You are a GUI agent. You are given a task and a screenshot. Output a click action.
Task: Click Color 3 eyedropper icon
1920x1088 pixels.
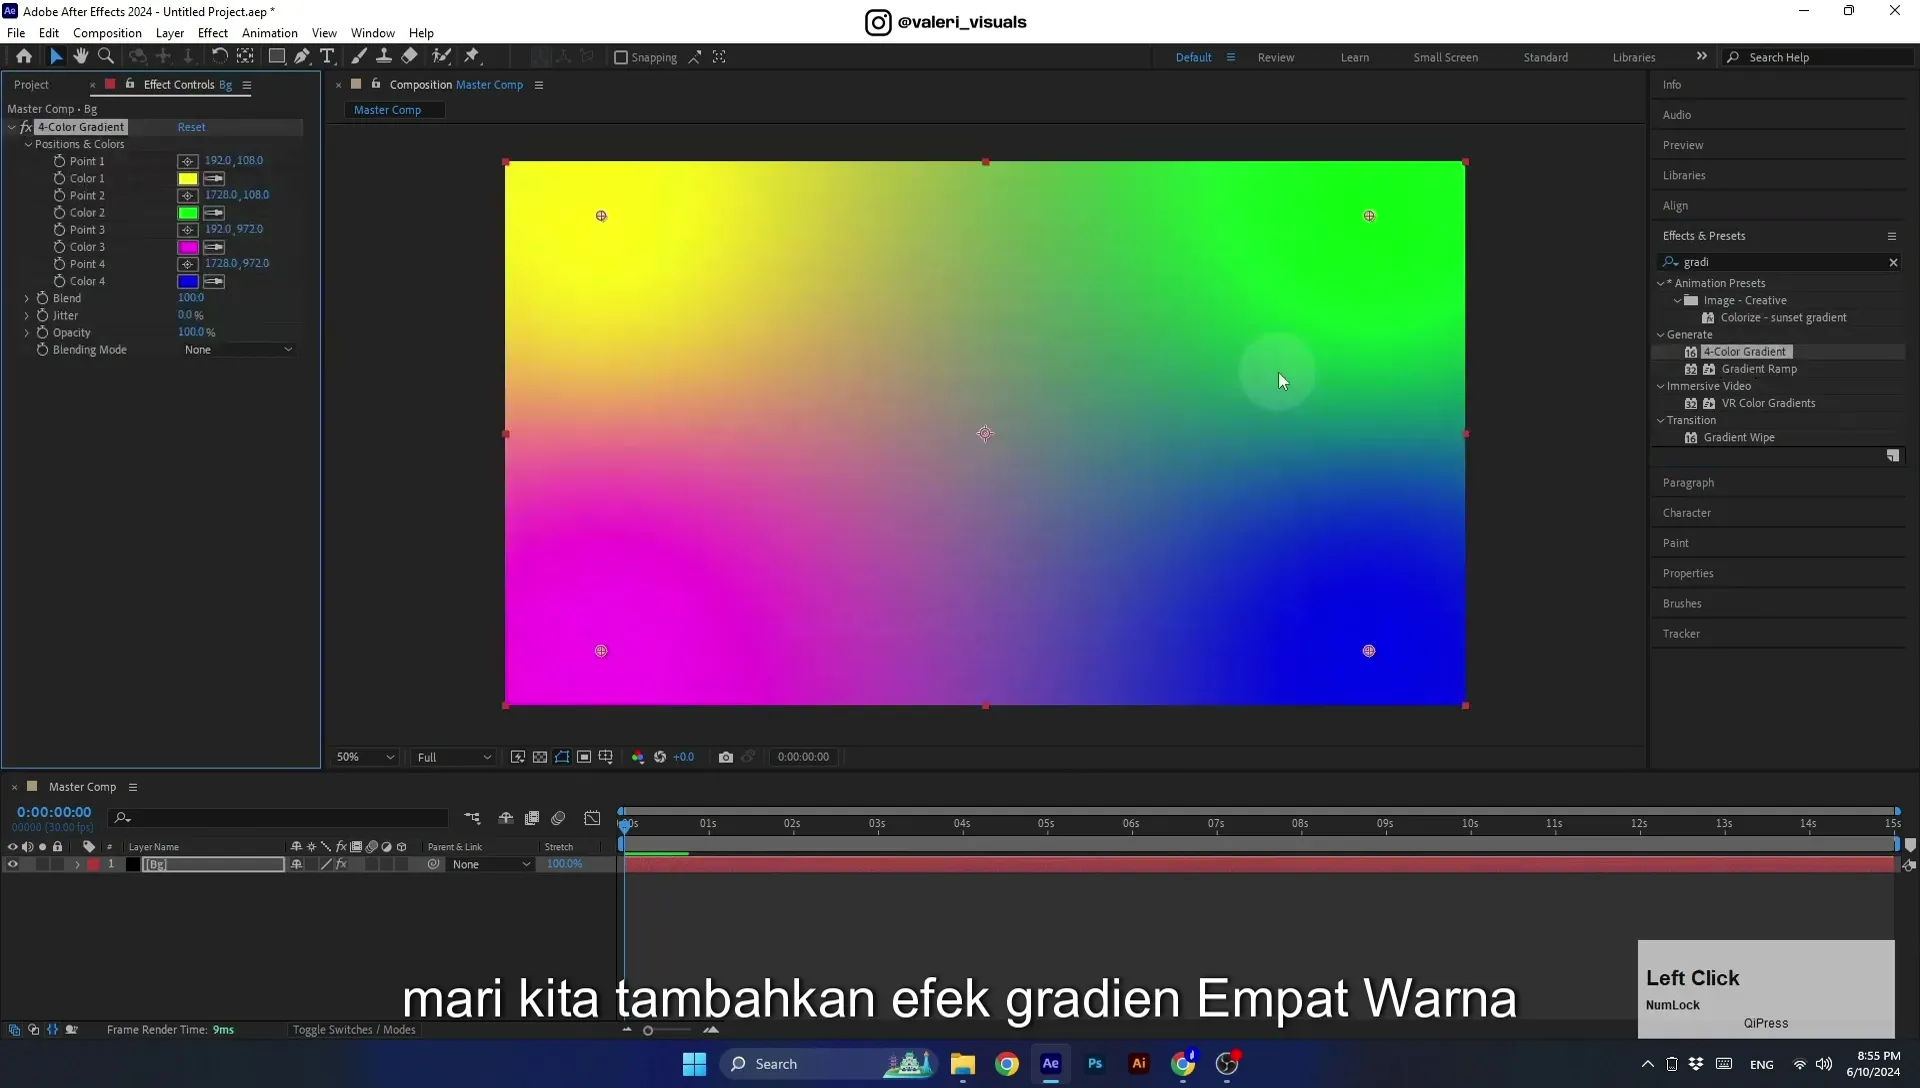214,247
